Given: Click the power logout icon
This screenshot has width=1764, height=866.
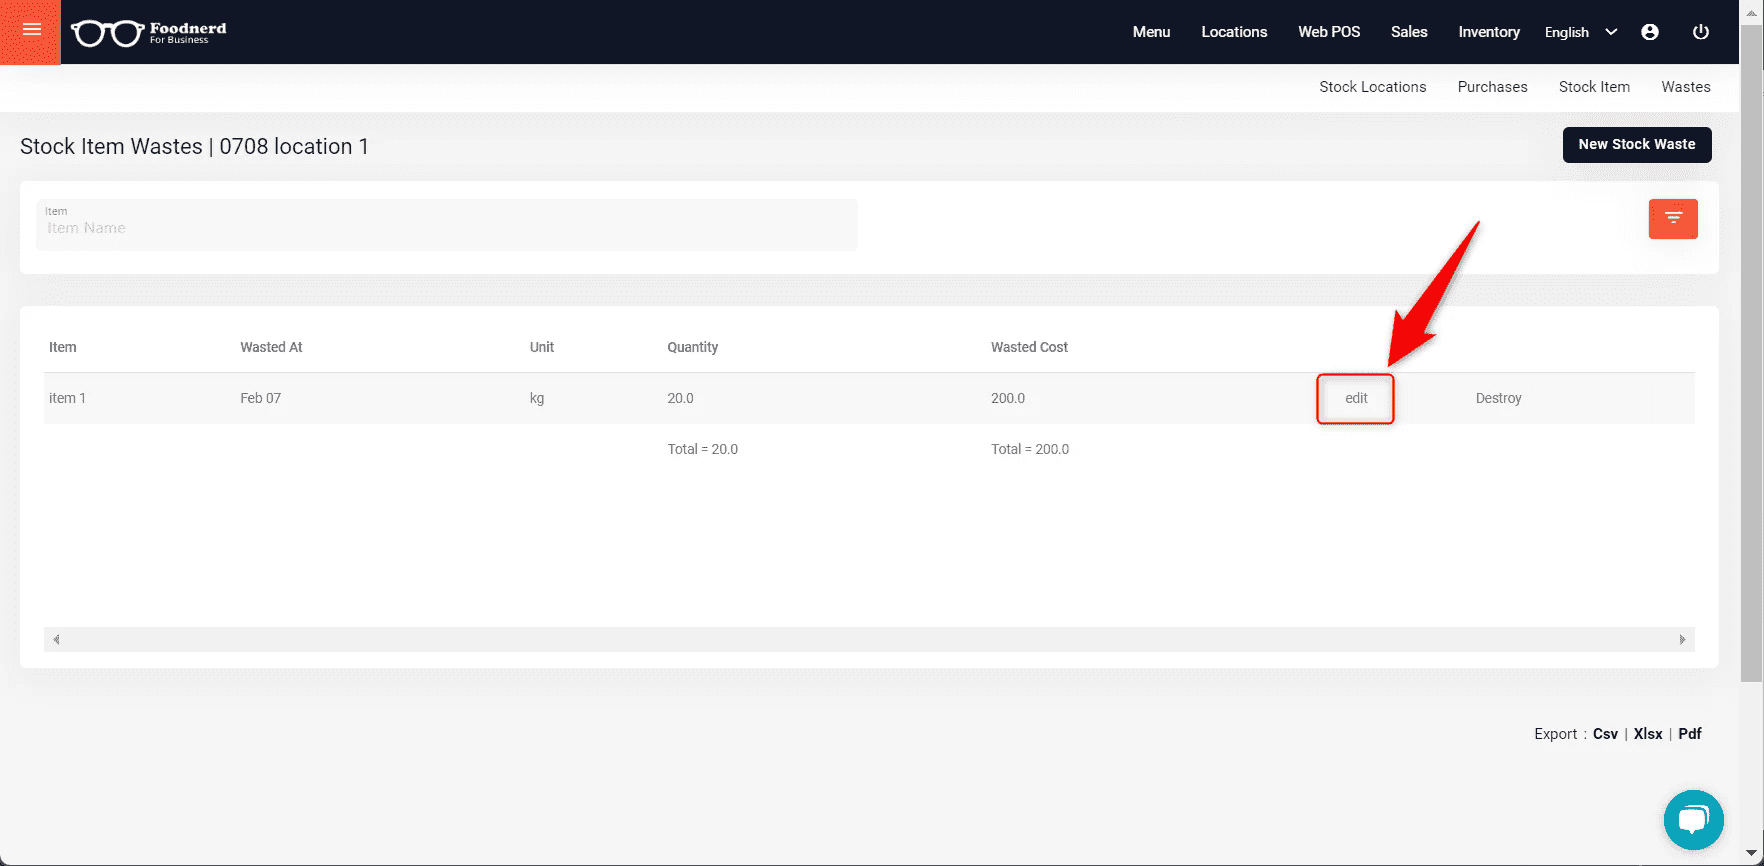Looking at the screenshot, I should pos(1700,32).
